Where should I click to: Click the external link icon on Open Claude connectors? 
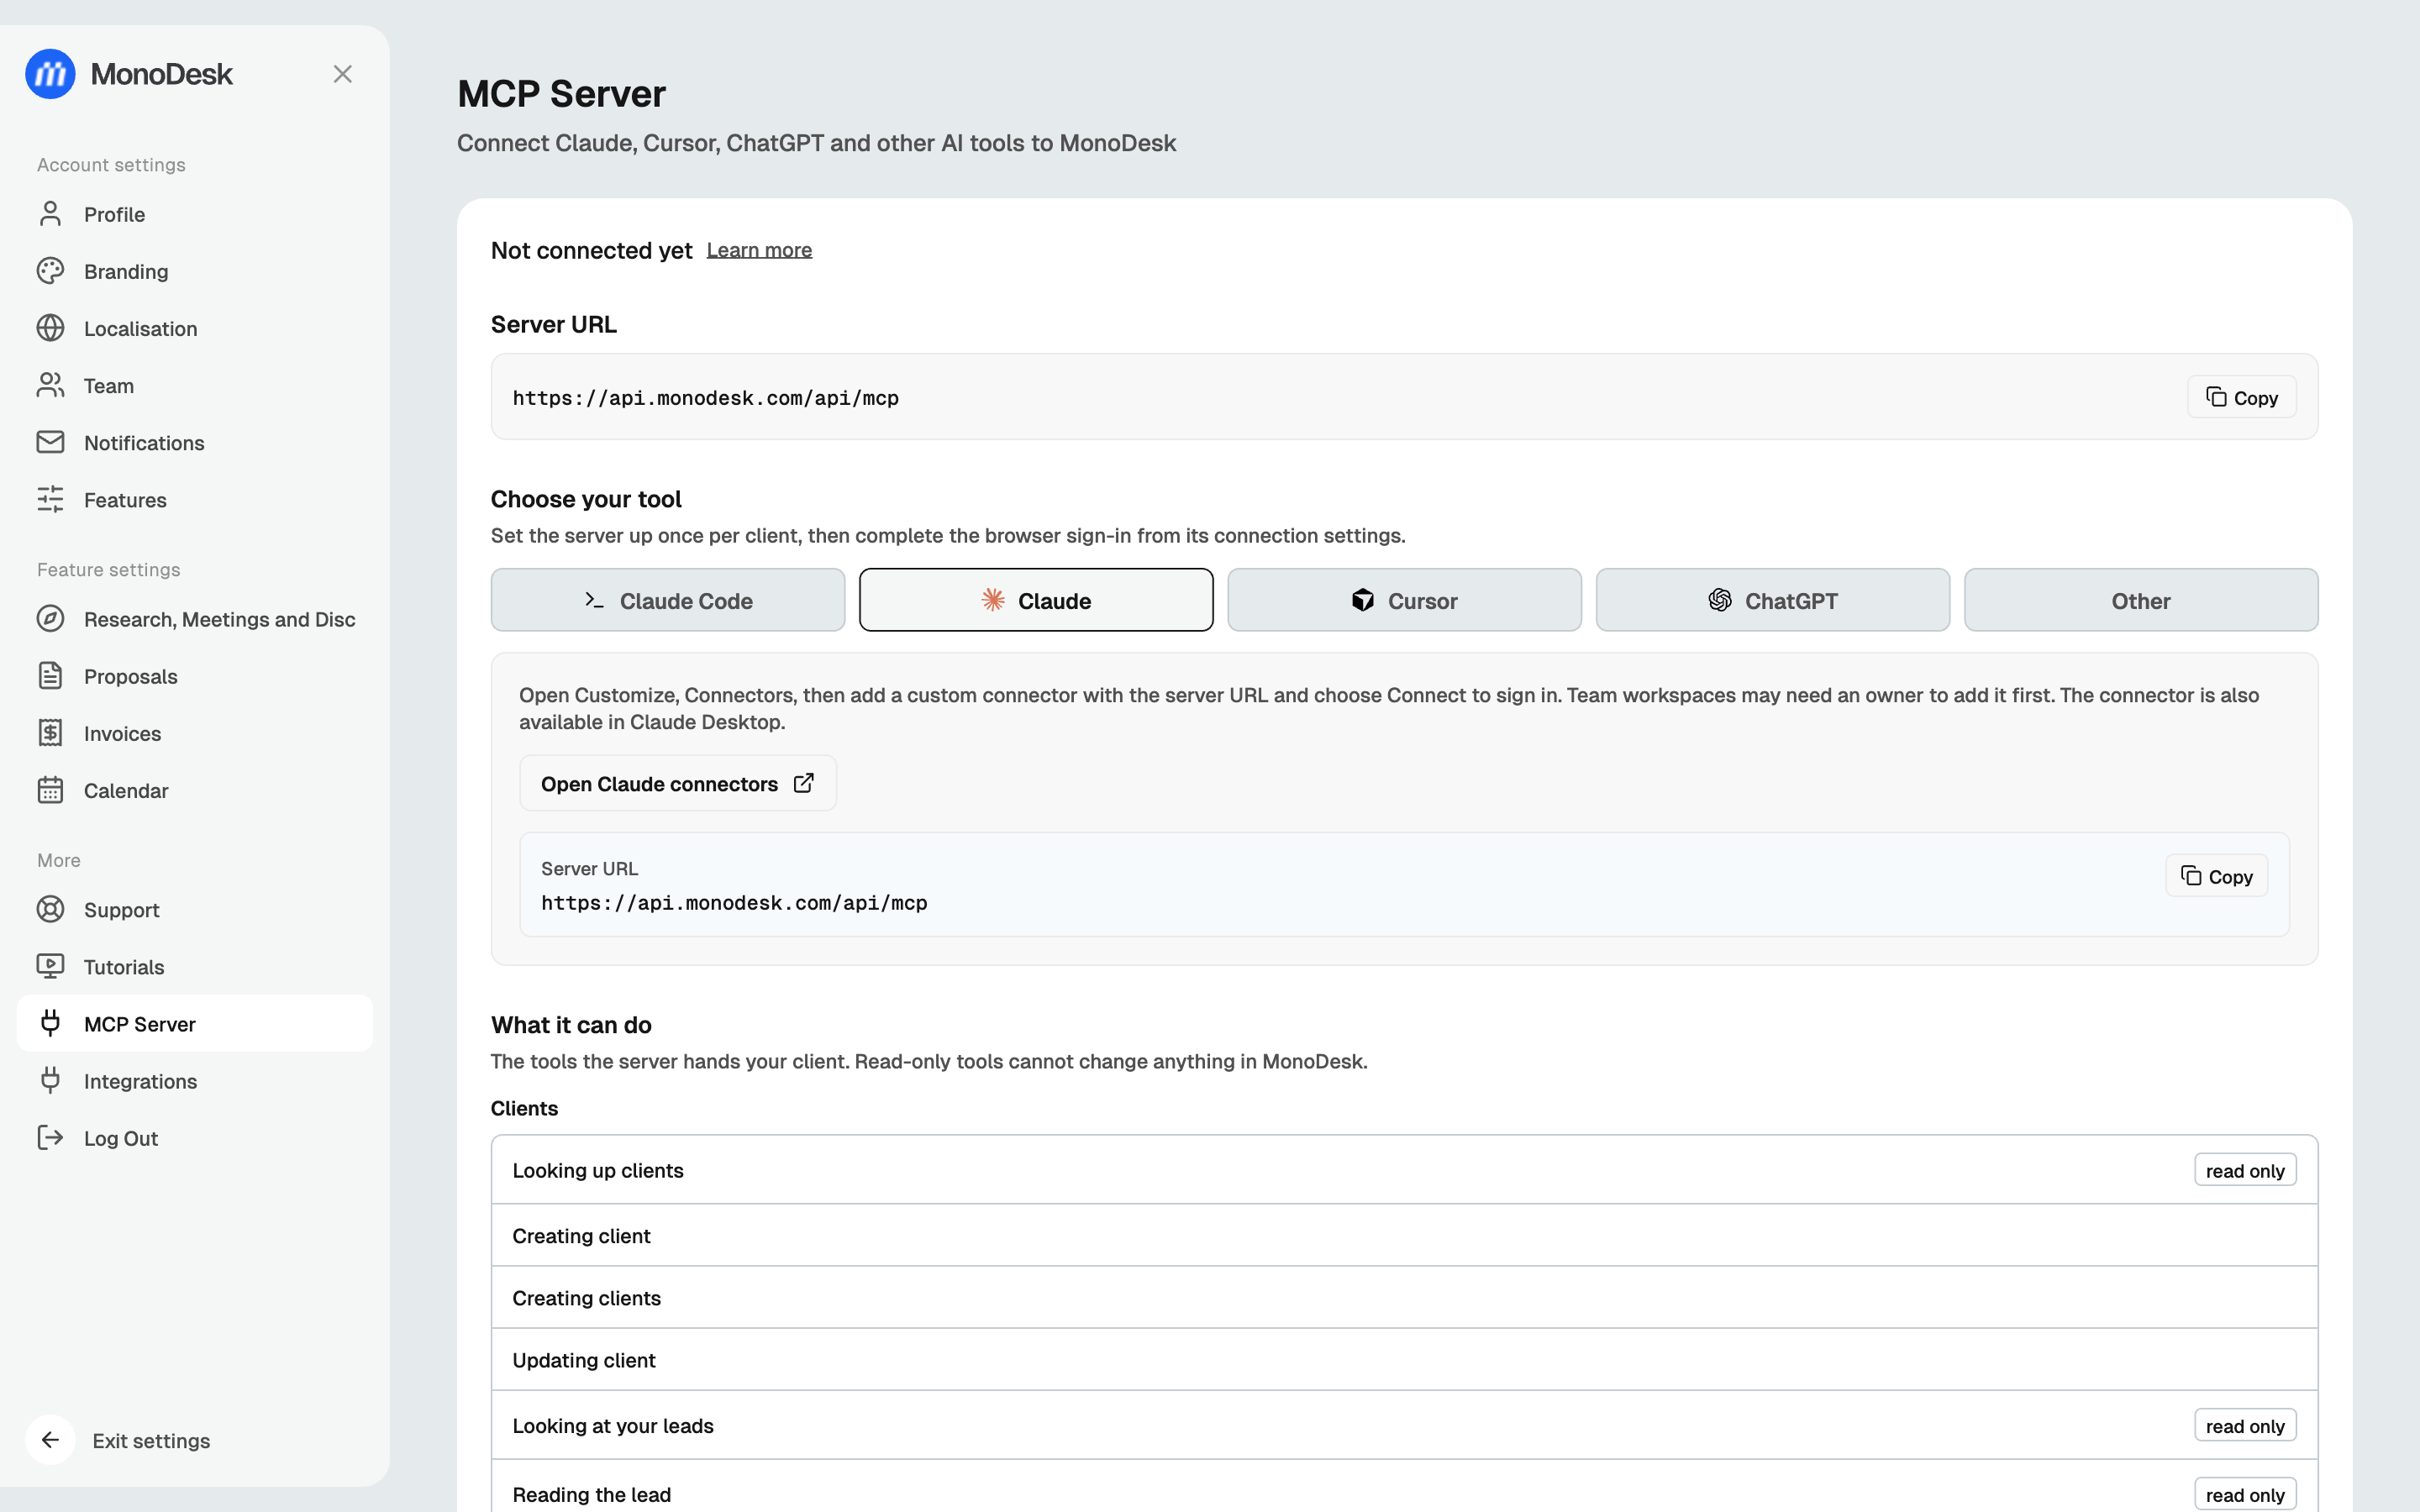(804, 783)
